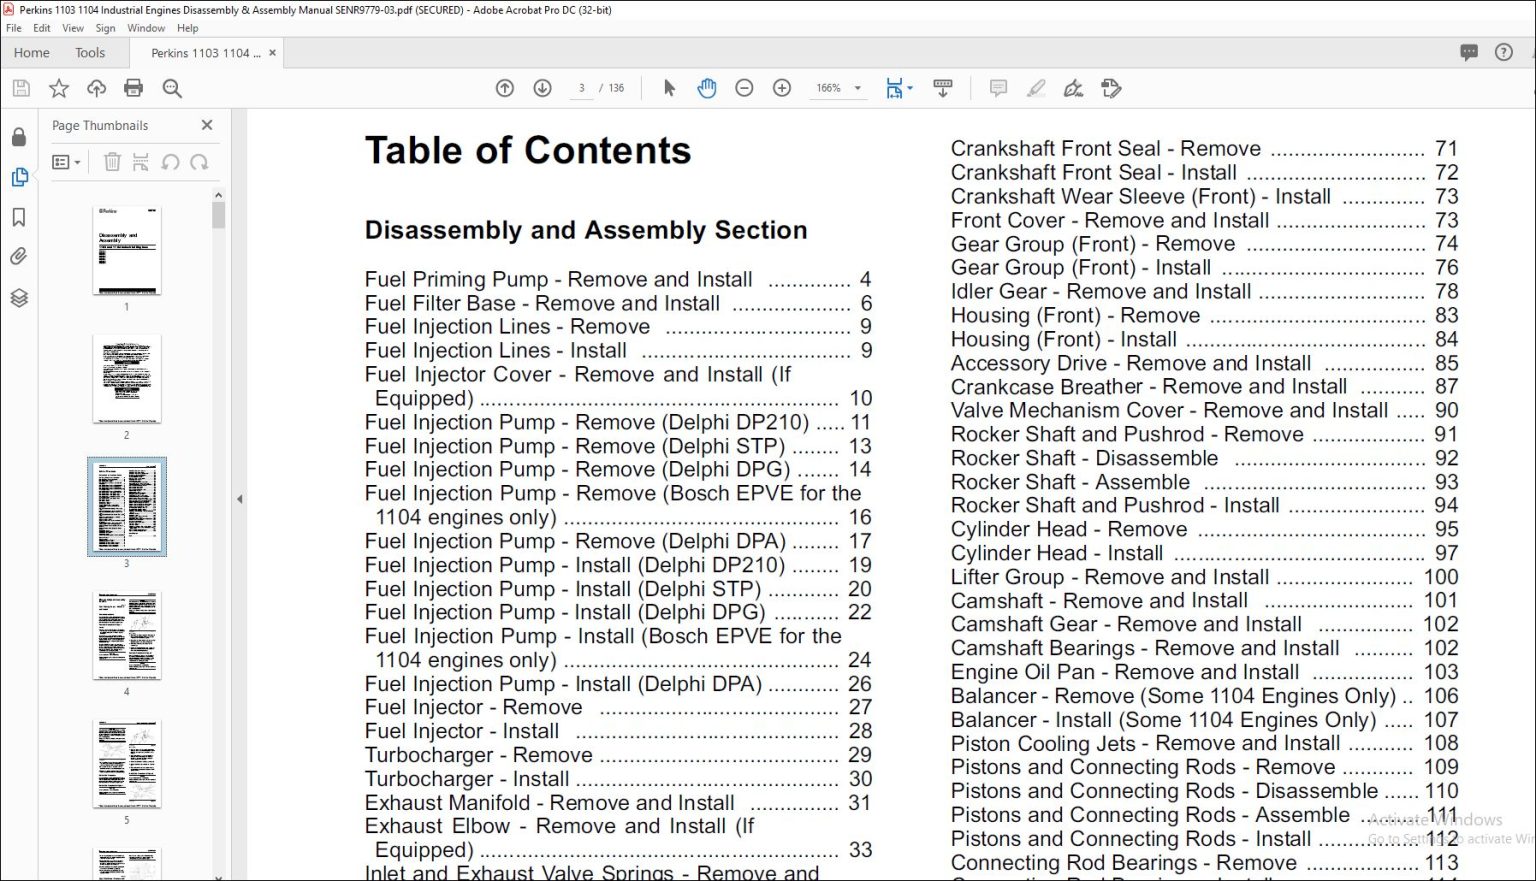Viewport: 1536px width, 881px height.
Task: Click the upload to cloud icon
Action: [96, 88]
